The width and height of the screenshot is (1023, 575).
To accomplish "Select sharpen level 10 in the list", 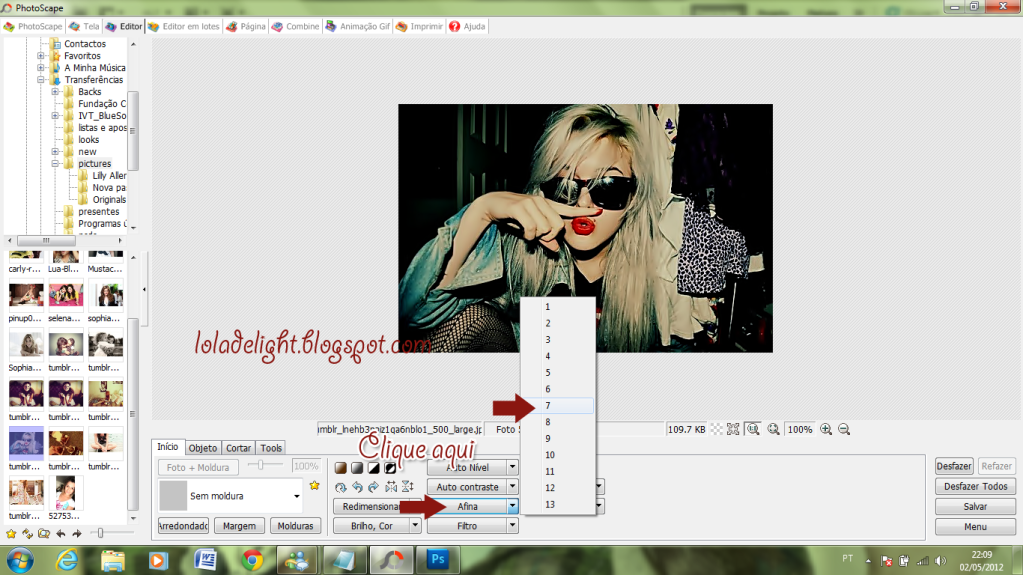I will point(558,455).
